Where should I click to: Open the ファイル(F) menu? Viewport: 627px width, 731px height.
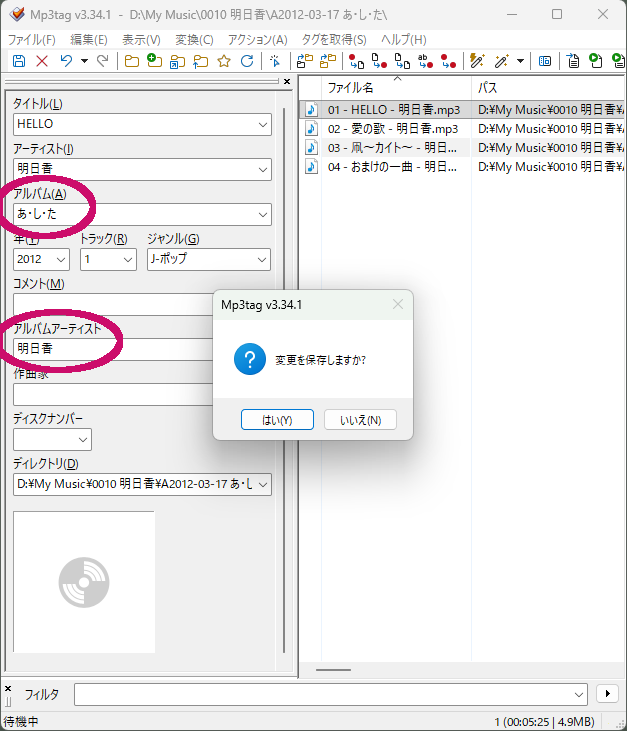tap(32, 40)
